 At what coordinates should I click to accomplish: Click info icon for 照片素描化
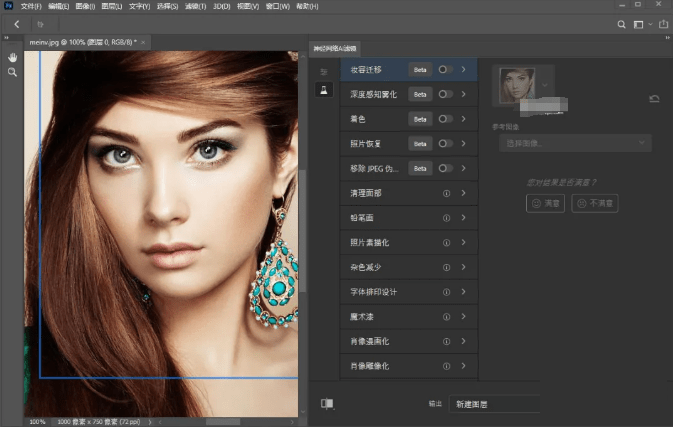446,243
